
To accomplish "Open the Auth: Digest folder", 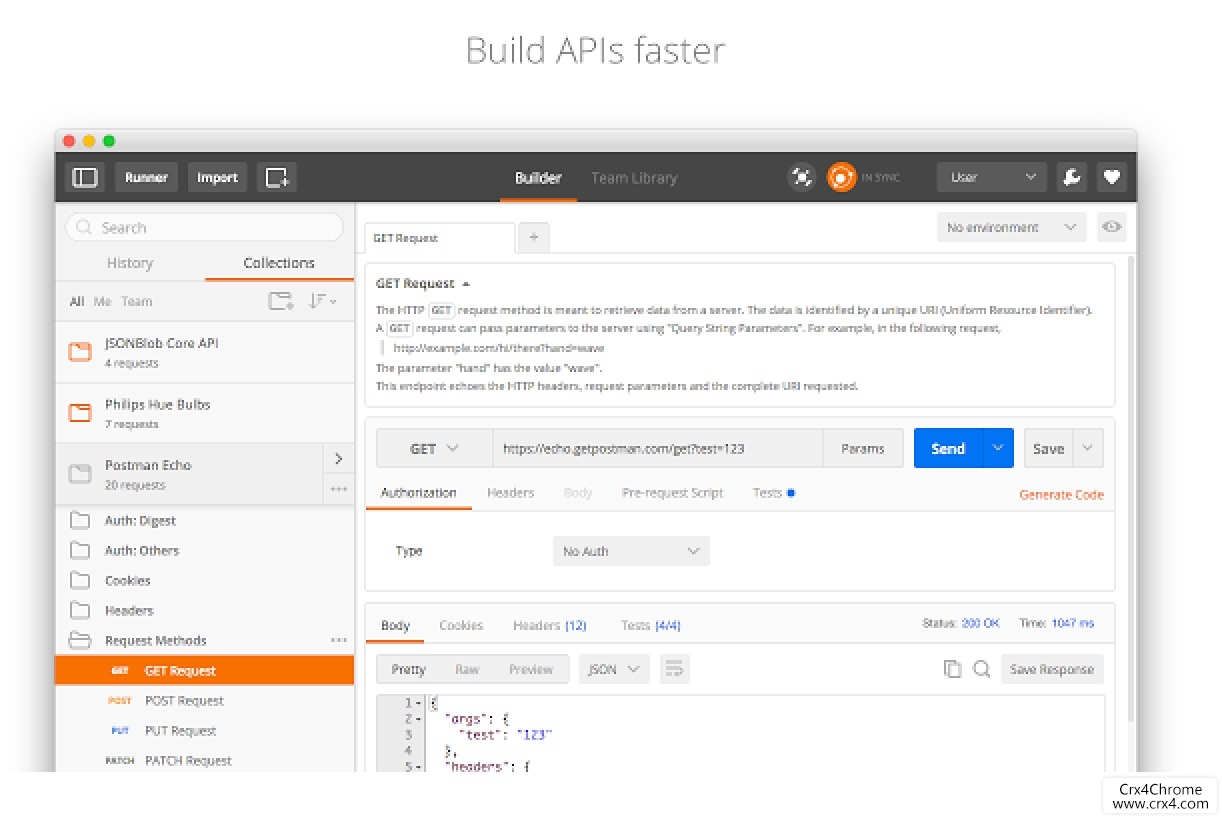I will (204, 520).
